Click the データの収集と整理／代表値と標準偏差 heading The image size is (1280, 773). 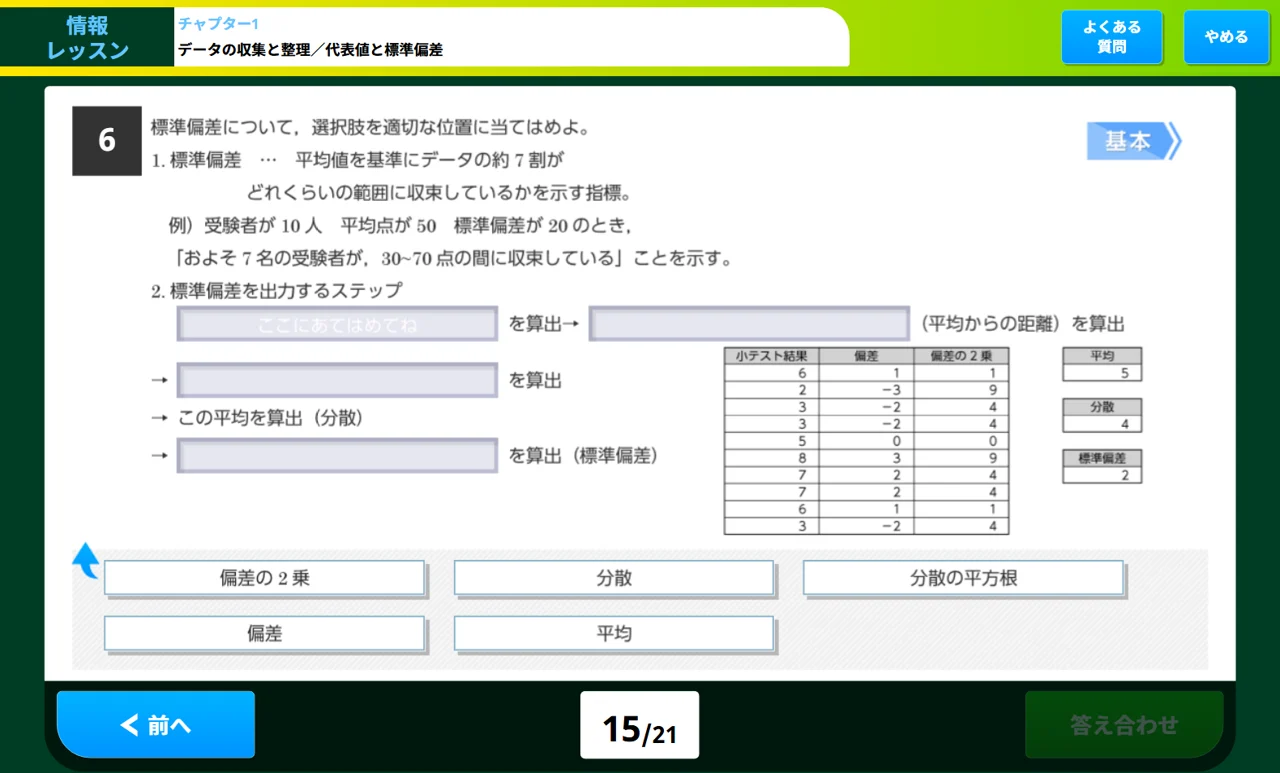click(310, 49)
